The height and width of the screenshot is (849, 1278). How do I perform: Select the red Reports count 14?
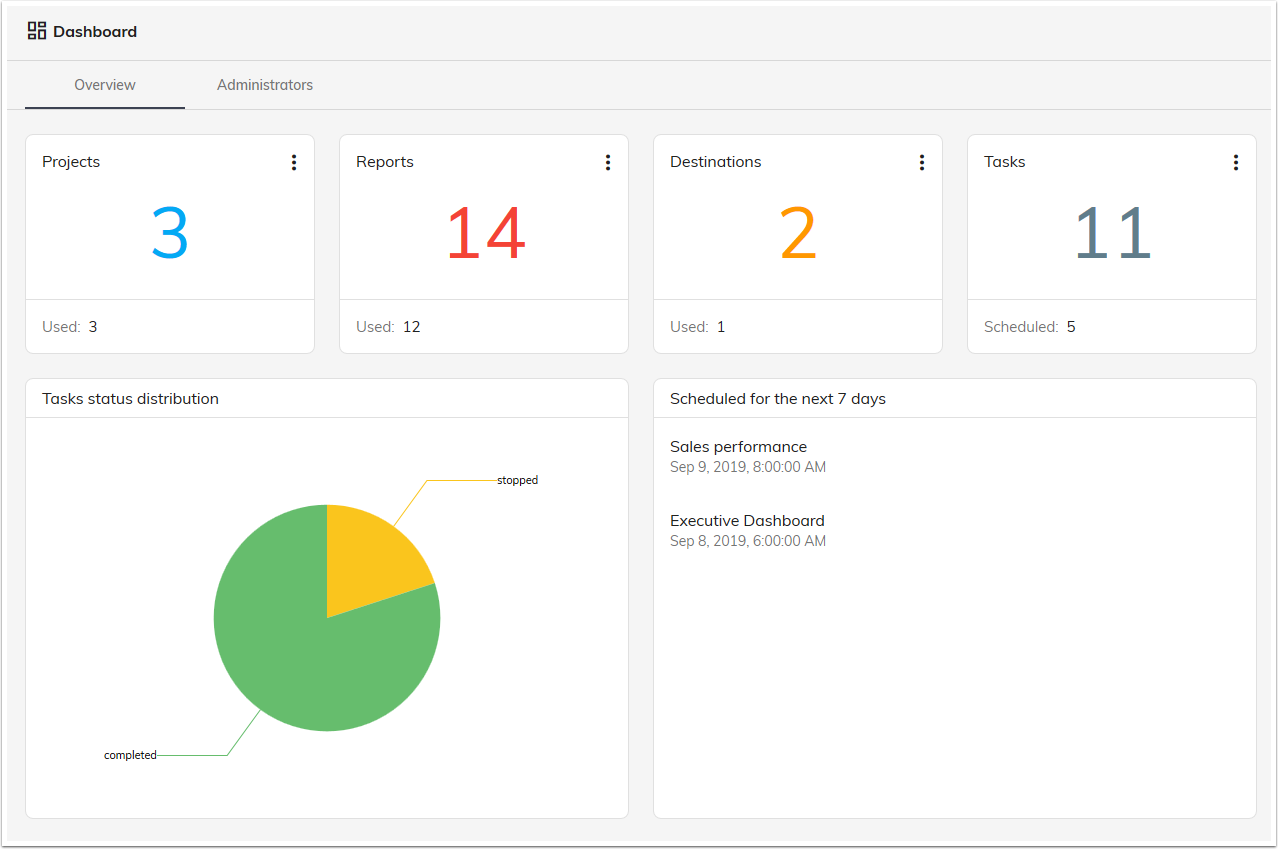pyautogui.click(x=484, y=232)
